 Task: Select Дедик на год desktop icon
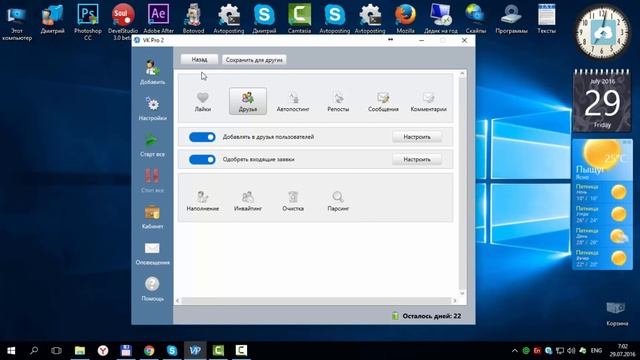tap(440, 20)
